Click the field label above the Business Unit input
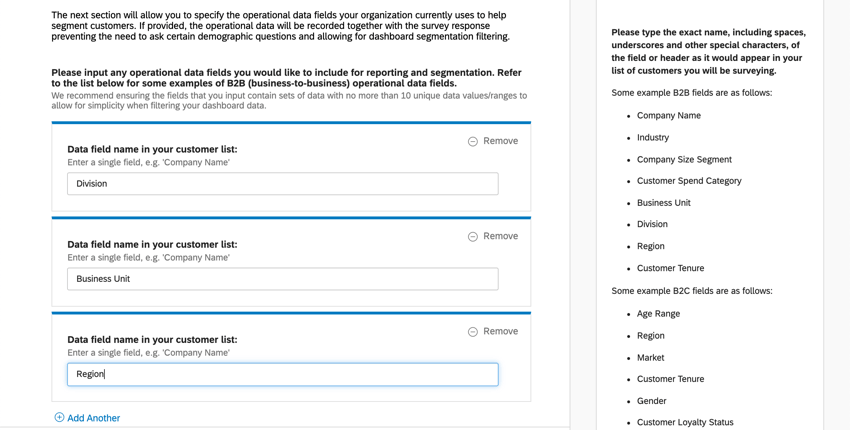 [152, 244]
